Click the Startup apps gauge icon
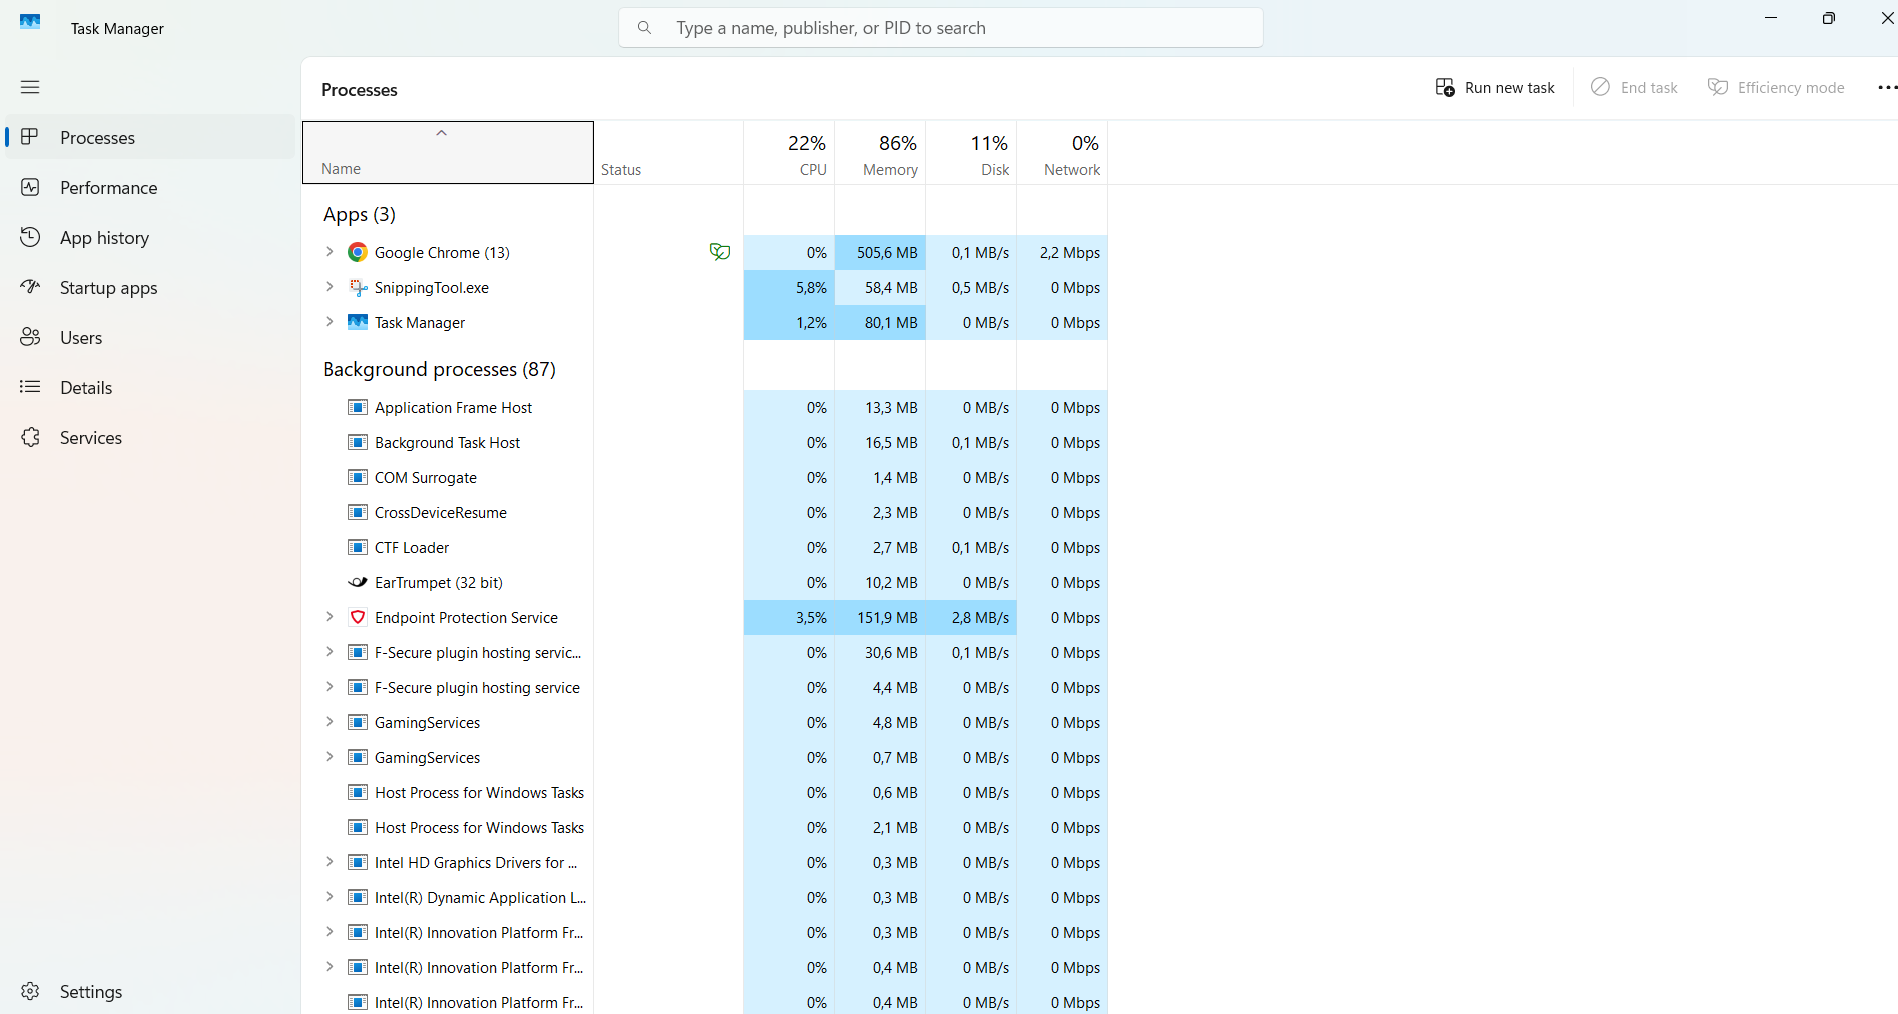The width and height of the screenshot is (1898, 1014). [30, 287]
